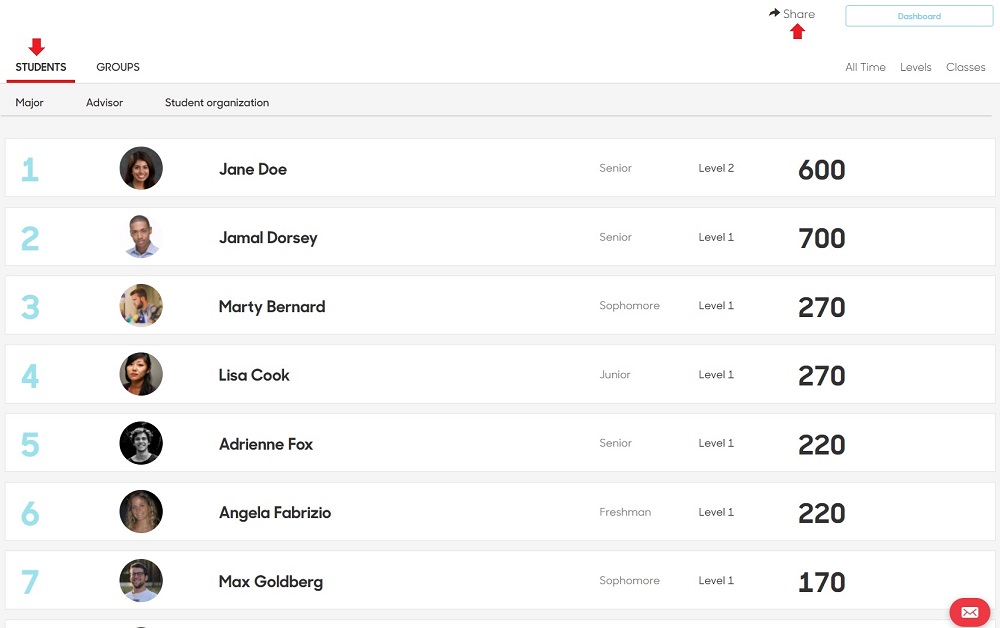The width and height of the screenshot is (1000, 628).
Task: Open the Levels view
Action: (x=916, y=67)
